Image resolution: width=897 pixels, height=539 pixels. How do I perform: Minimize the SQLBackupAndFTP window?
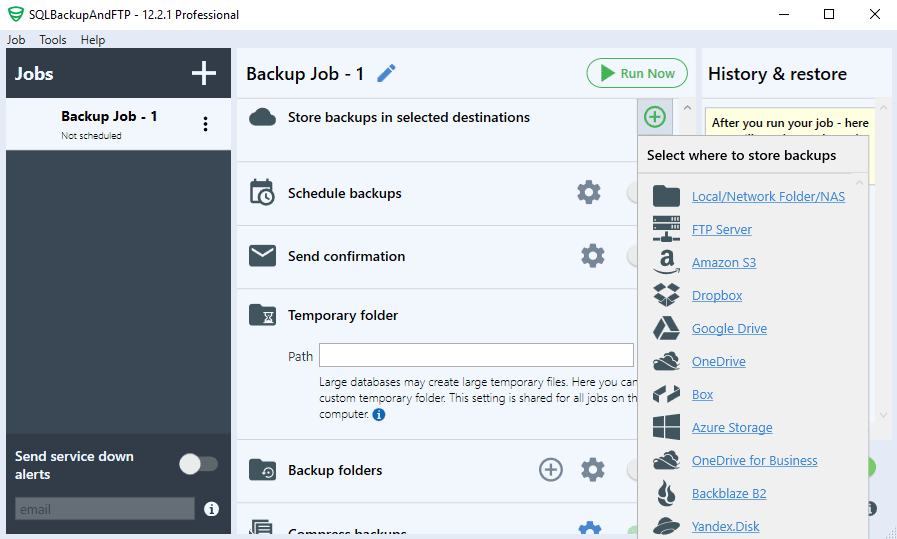coord(784,14)
